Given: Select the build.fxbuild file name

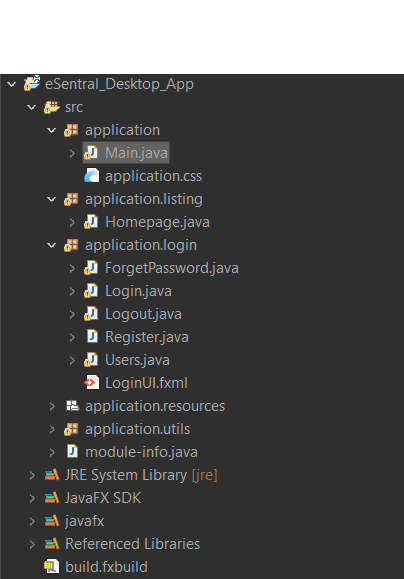Looking at the screenshot, I should pyautogui.click(x=106, y=567).
